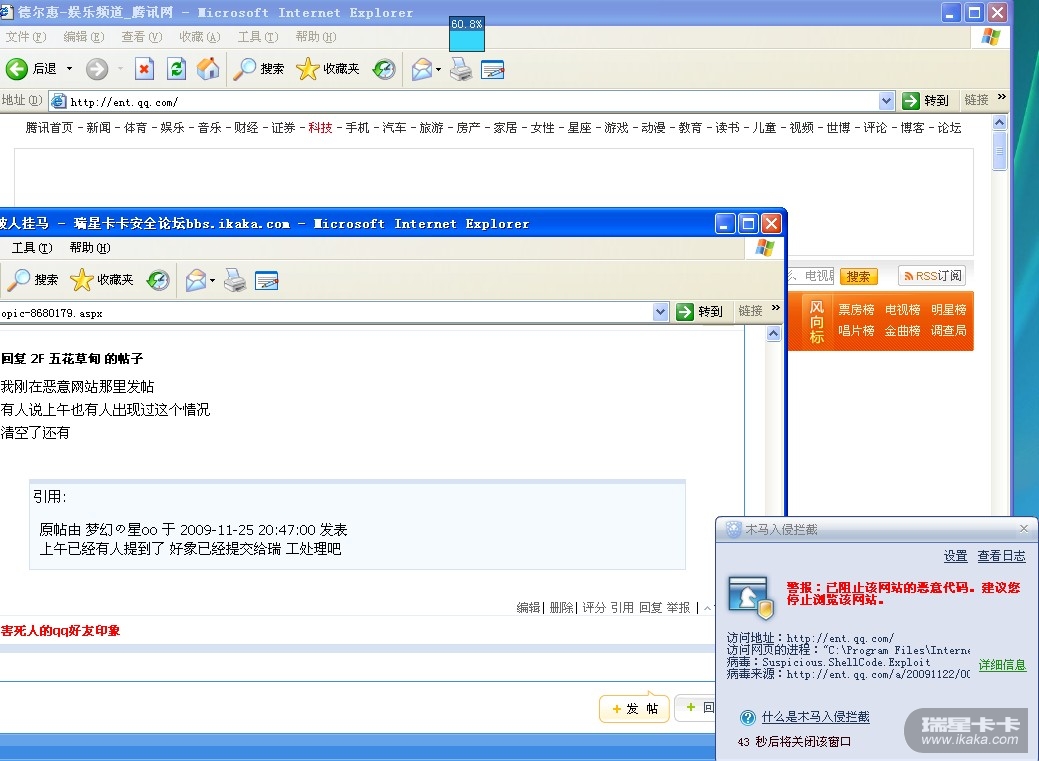Open the 收藏(A) menu
The height and width of the screenshot is (761, 1039).
click(x=199, y=36)
